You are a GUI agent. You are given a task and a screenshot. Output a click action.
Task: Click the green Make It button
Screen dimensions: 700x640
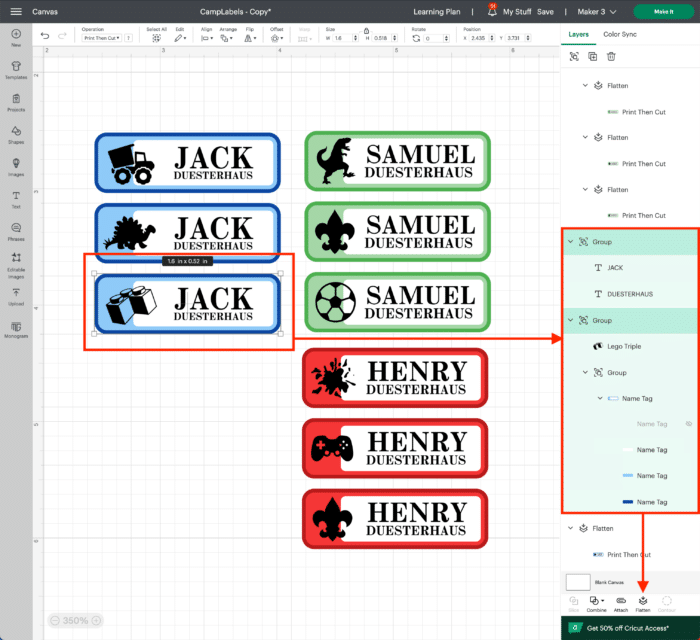click(x=663, y=11)
